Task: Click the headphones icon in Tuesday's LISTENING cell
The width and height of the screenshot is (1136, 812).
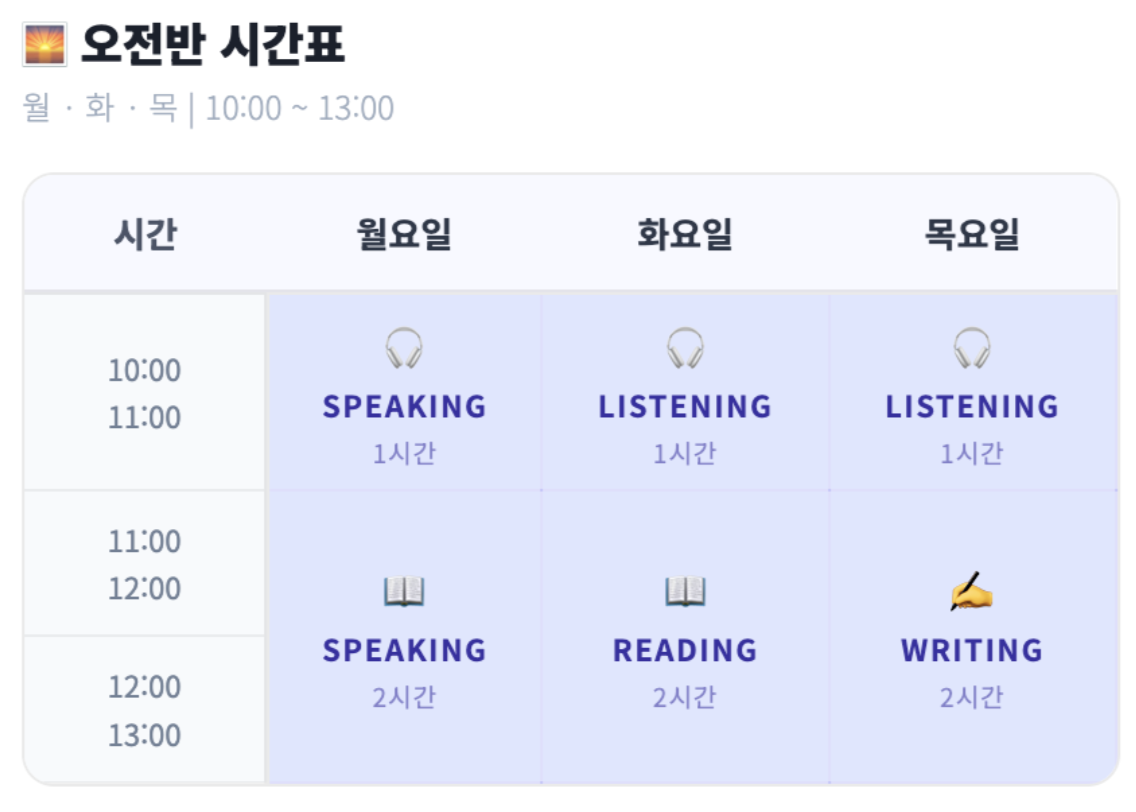Action: (685, 348)
